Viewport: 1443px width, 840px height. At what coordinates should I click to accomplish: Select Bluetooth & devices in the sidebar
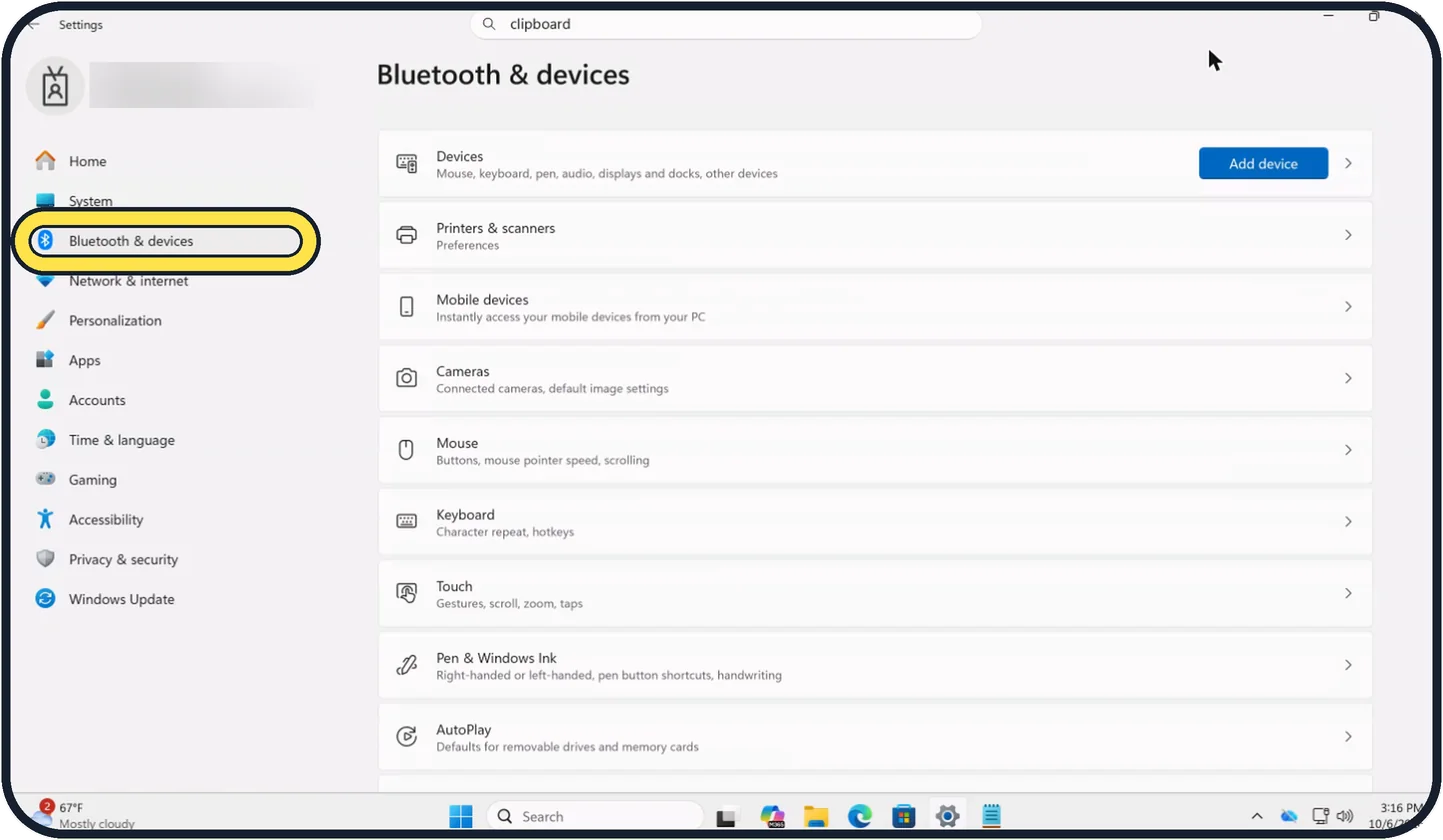coord(165,241)
